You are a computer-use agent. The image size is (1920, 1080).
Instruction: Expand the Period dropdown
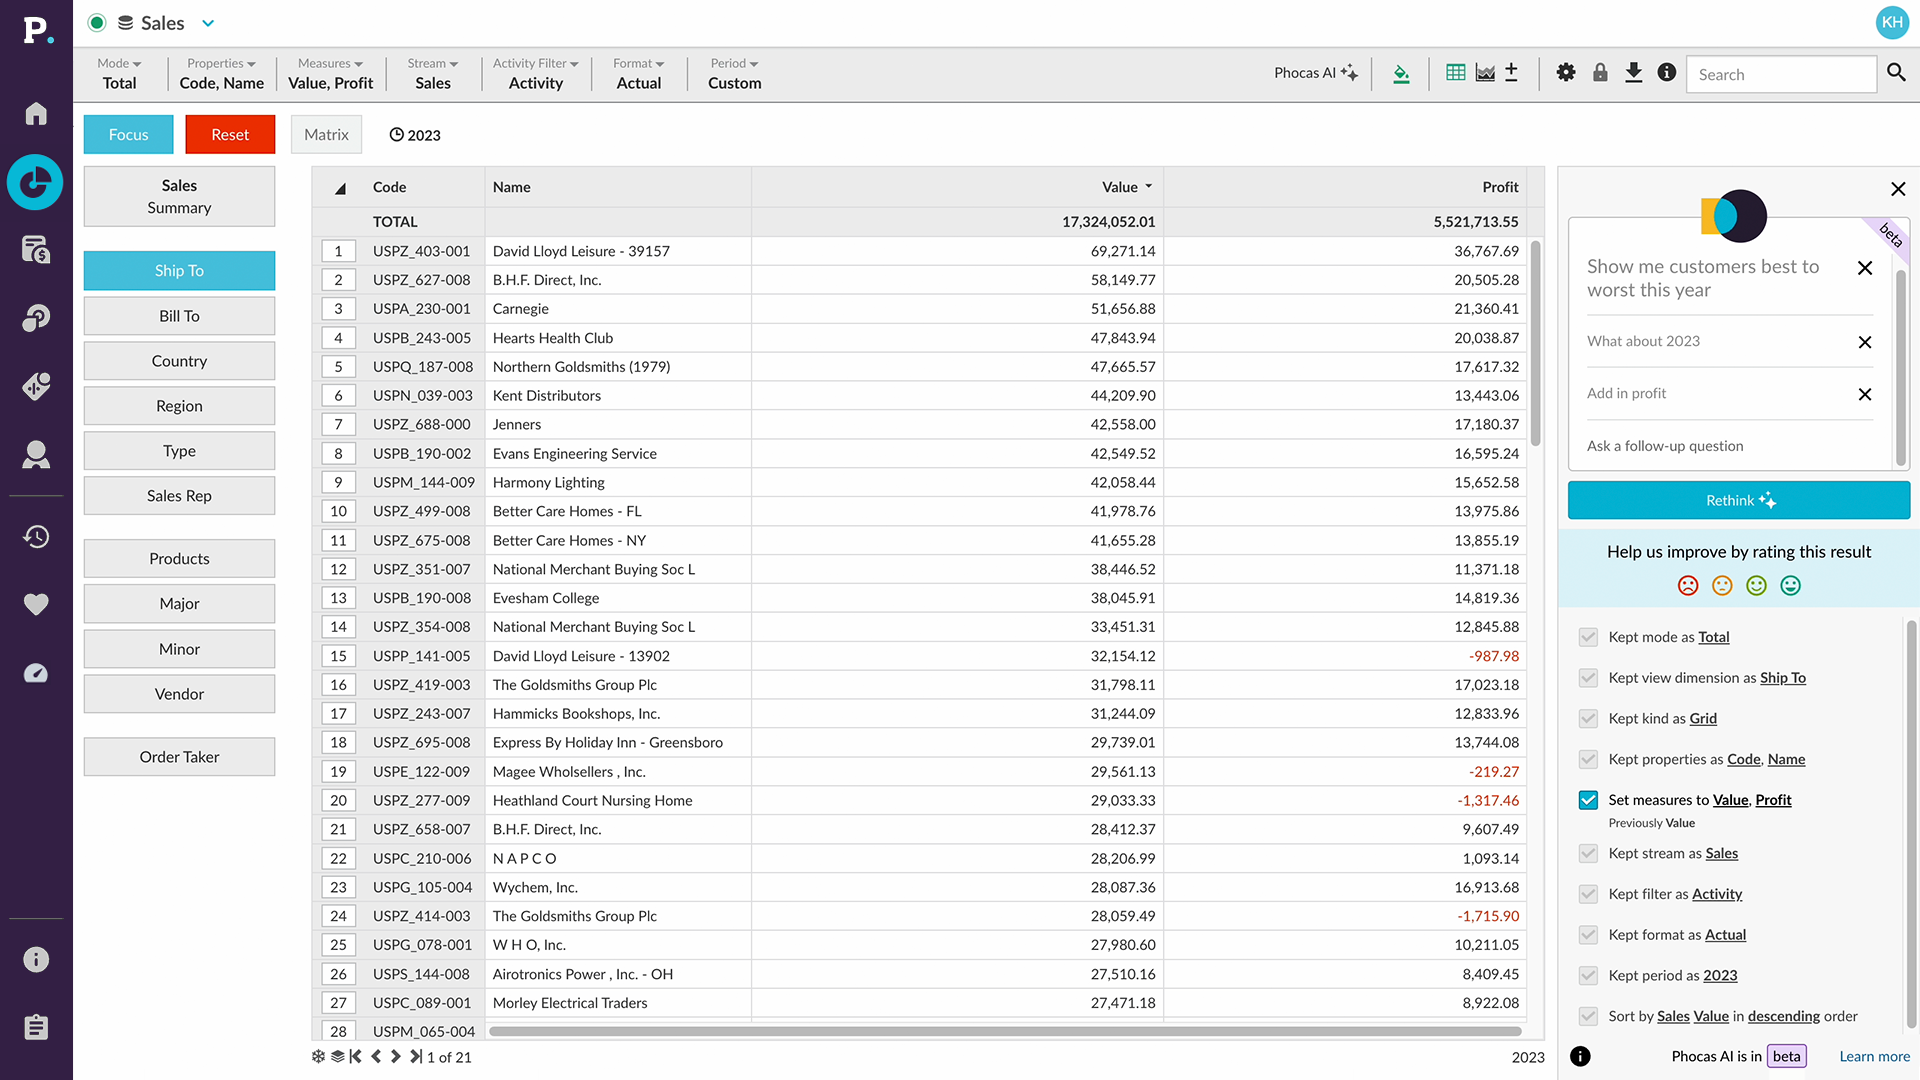point(733,63)
